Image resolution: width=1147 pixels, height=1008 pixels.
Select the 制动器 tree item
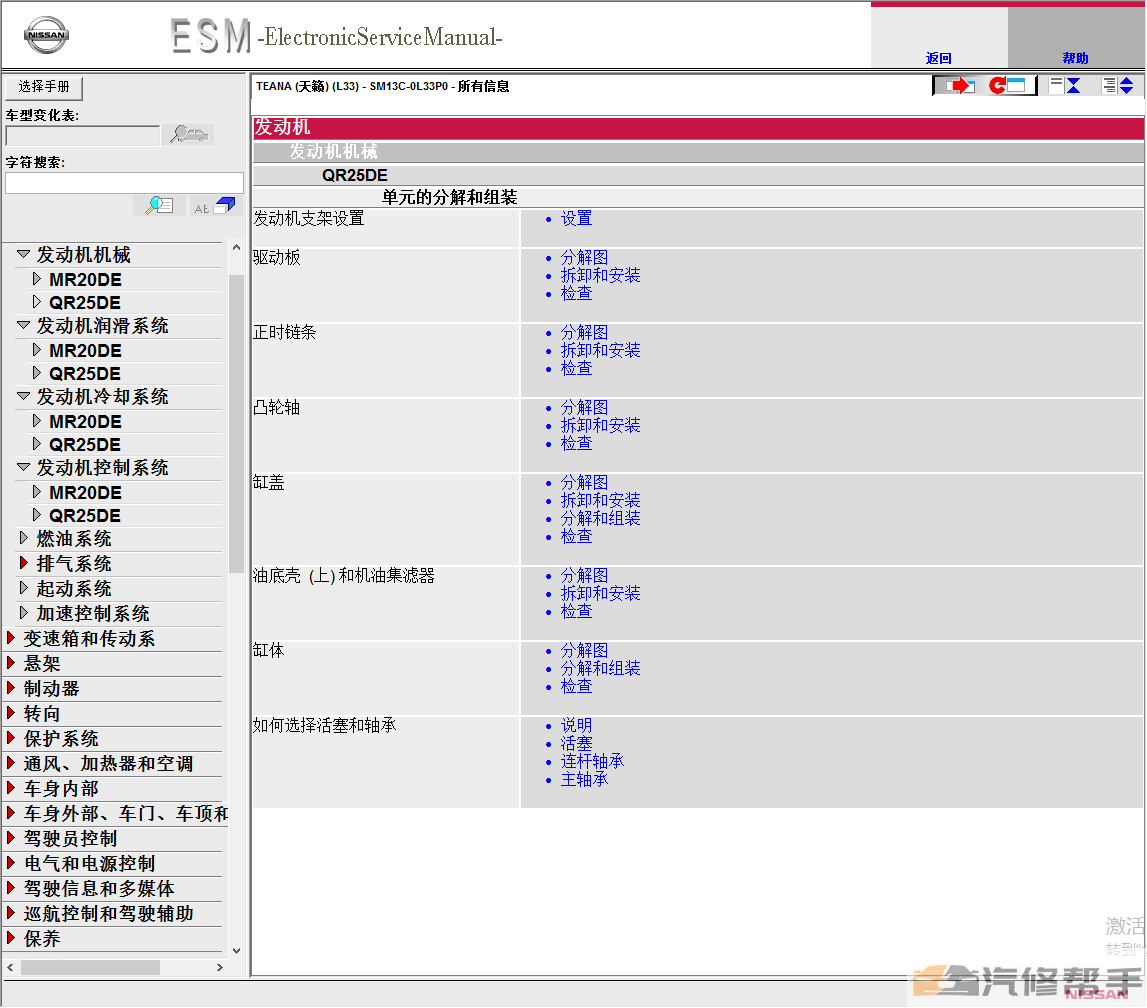pyautogui.click(x=51, y=688)
